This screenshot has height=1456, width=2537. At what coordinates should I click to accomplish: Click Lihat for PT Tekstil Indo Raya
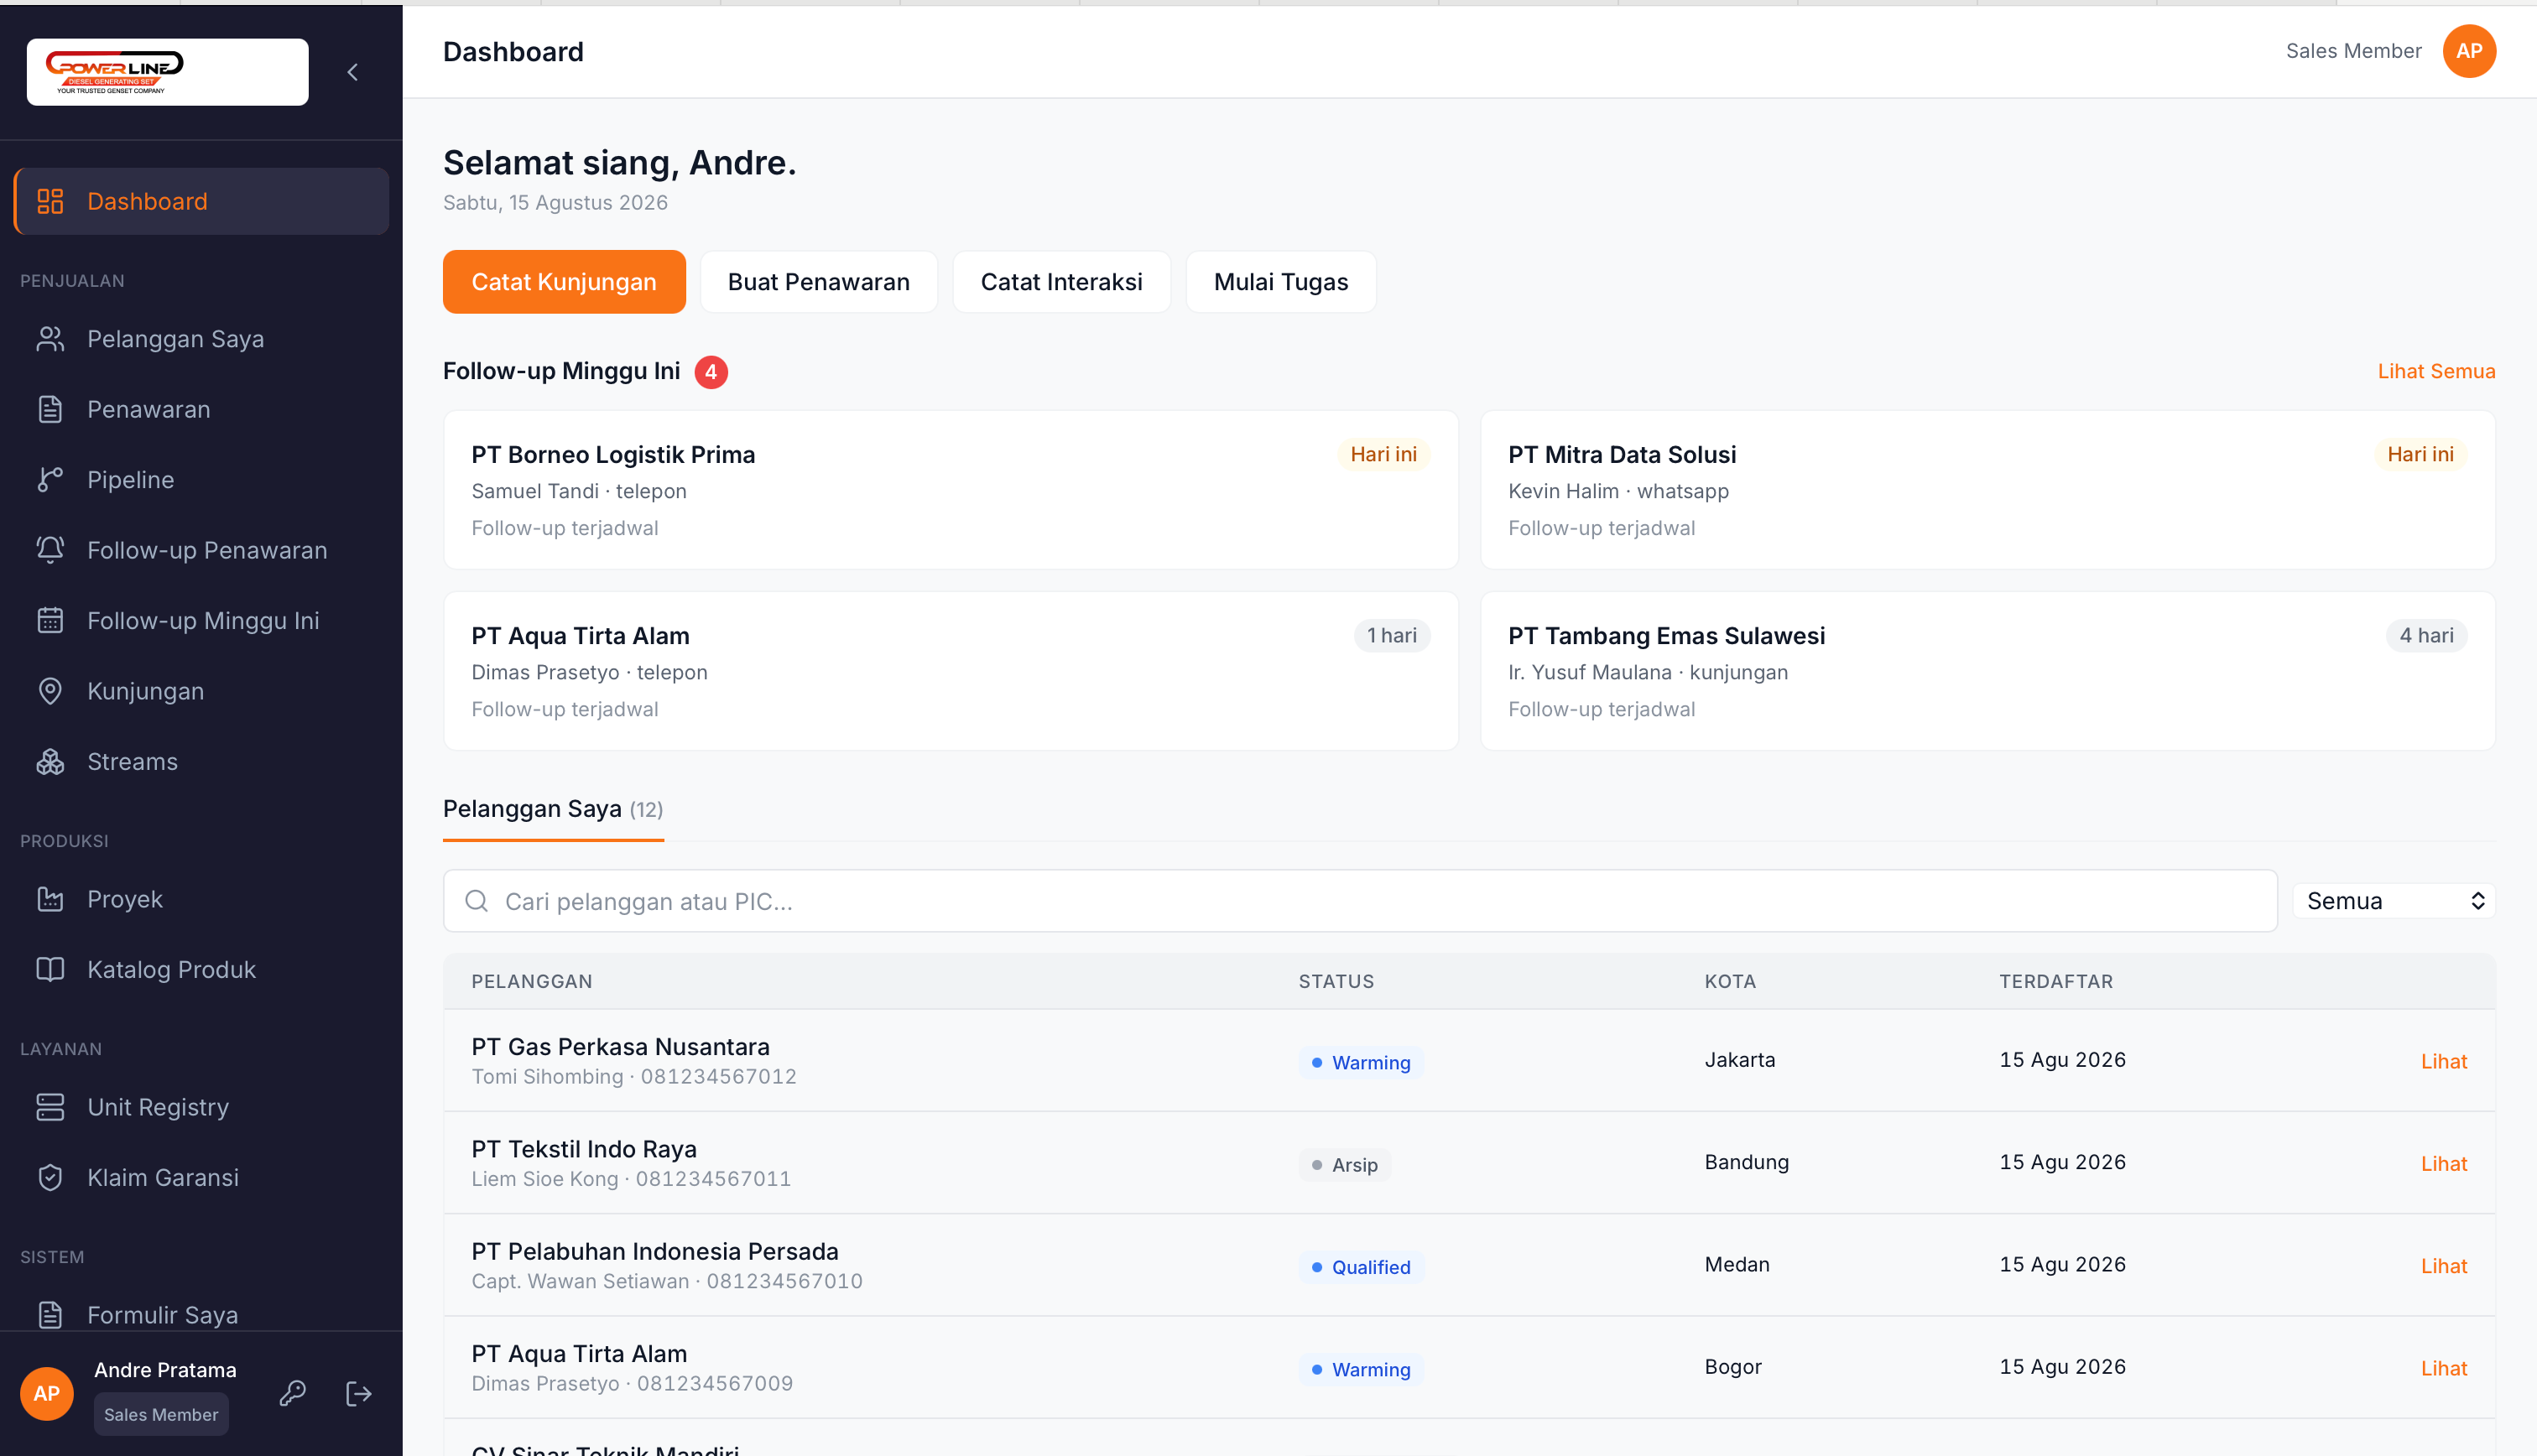pyautogui.click(x=2443, y=1163)
